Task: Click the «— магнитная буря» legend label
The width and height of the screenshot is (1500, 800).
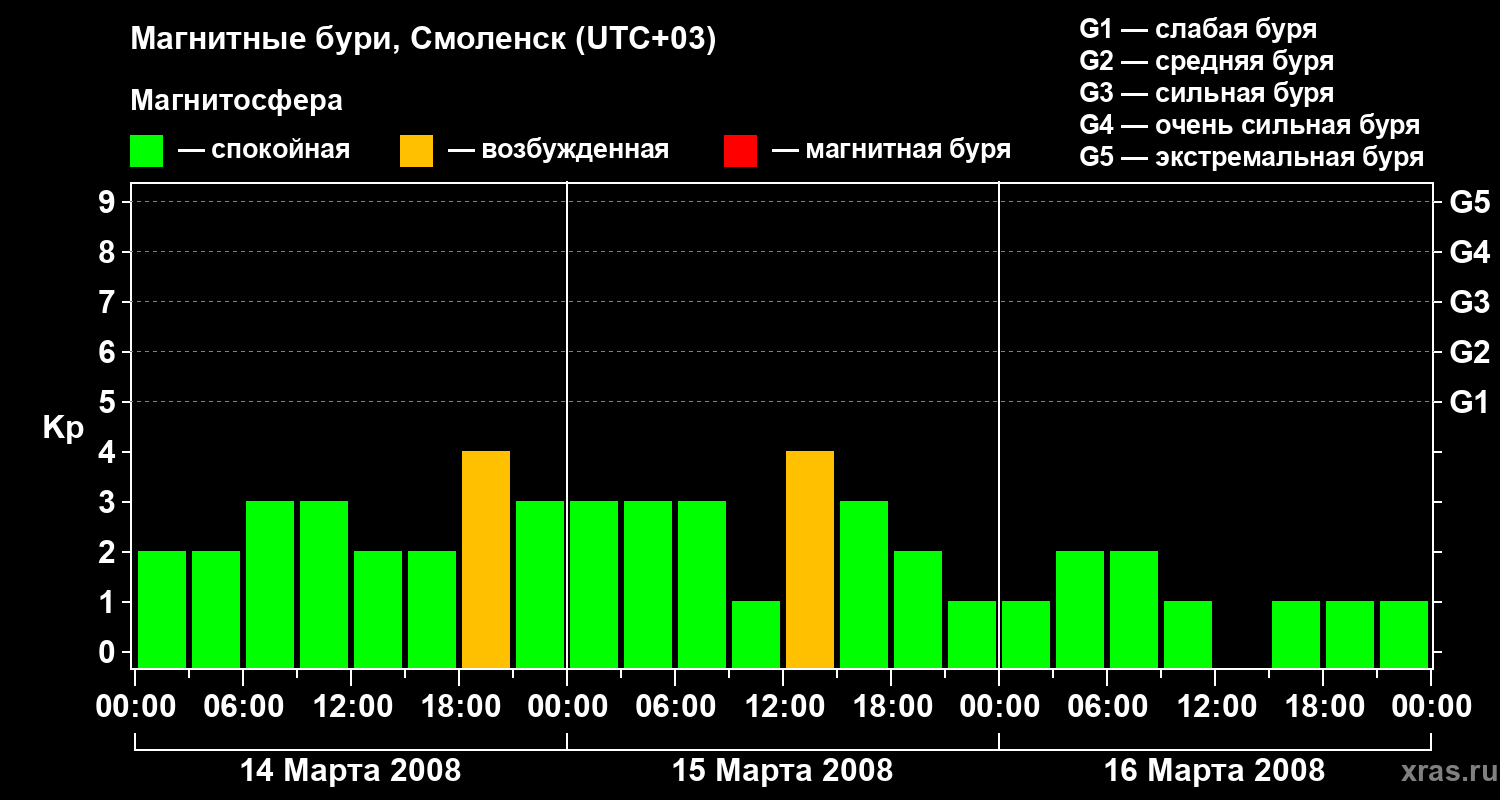Action: [891, 150]
